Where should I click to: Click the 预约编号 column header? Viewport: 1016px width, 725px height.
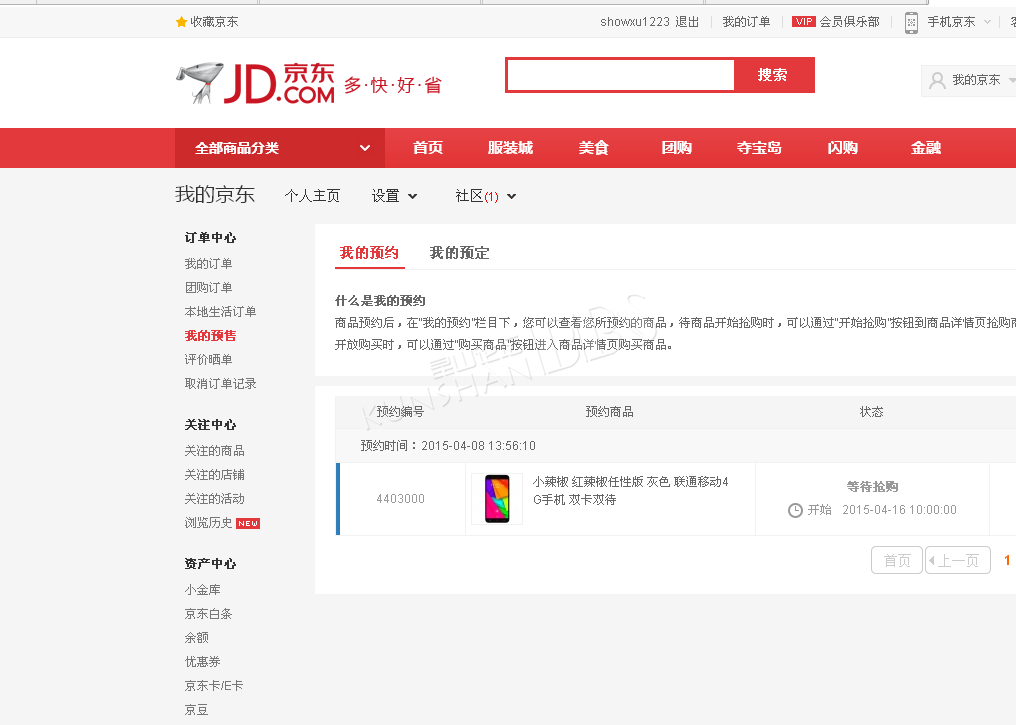click(x=400, y=412)
